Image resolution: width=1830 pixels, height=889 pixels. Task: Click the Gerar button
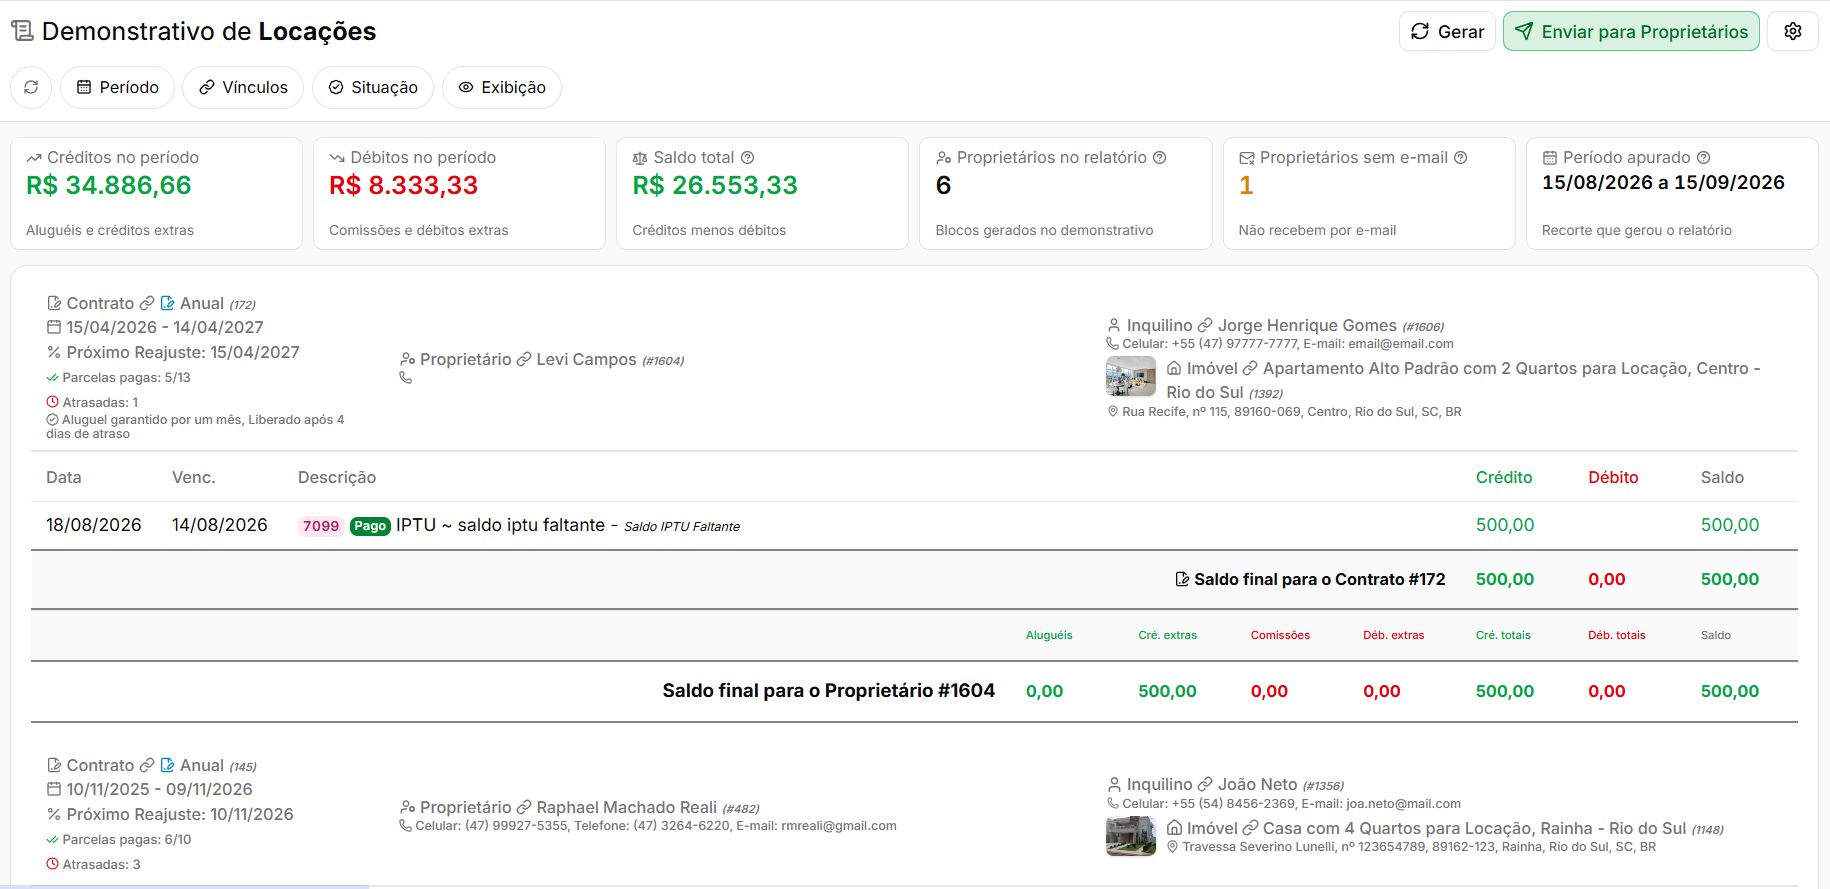point(1447,31)
